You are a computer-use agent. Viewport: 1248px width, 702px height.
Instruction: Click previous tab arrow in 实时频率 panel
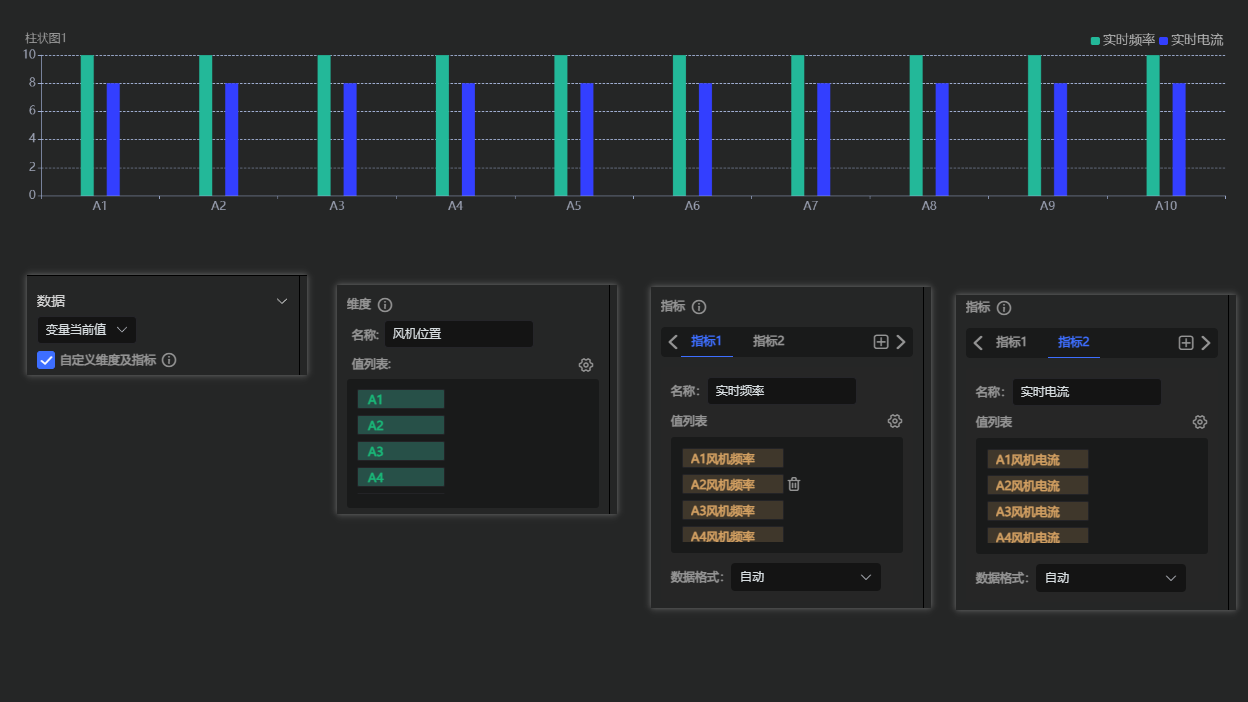click(x=673, y=342)
